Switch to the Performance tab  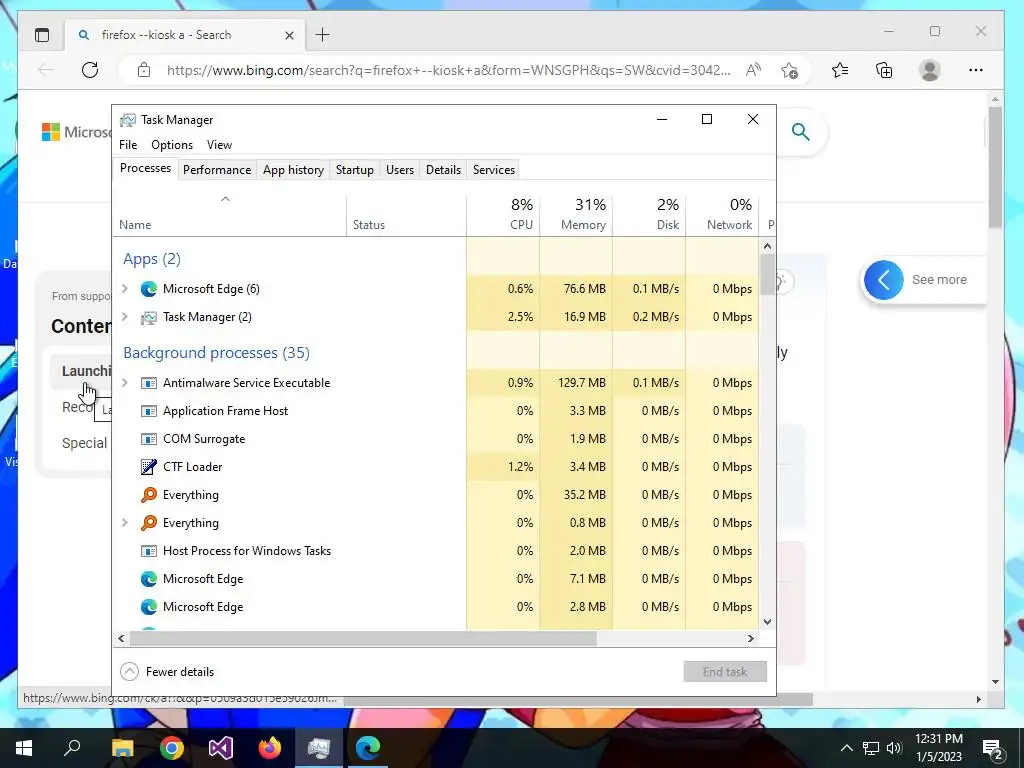tap(217, 170)
